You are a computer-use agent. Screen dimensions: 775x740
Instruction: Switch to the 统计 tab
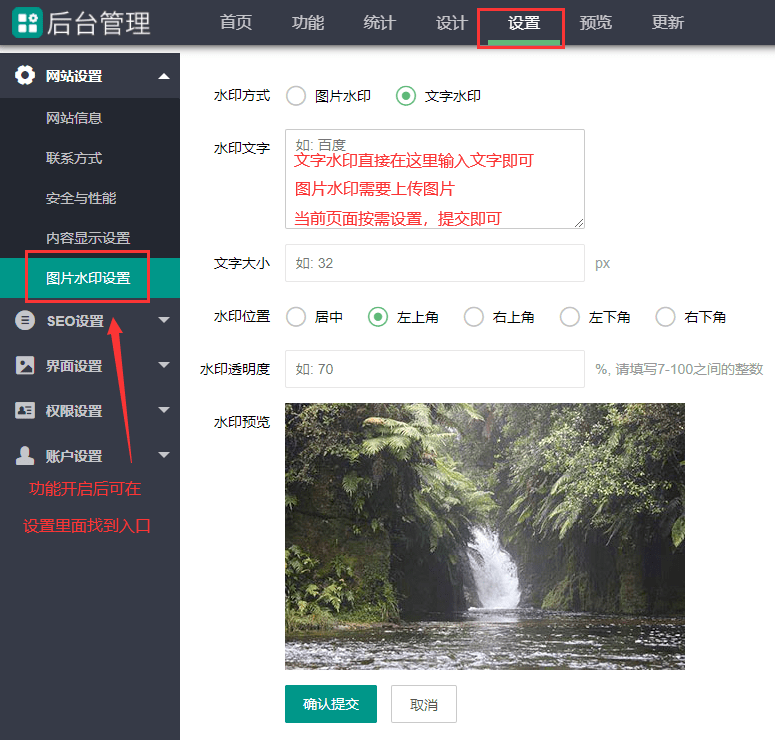click(380, 23)
